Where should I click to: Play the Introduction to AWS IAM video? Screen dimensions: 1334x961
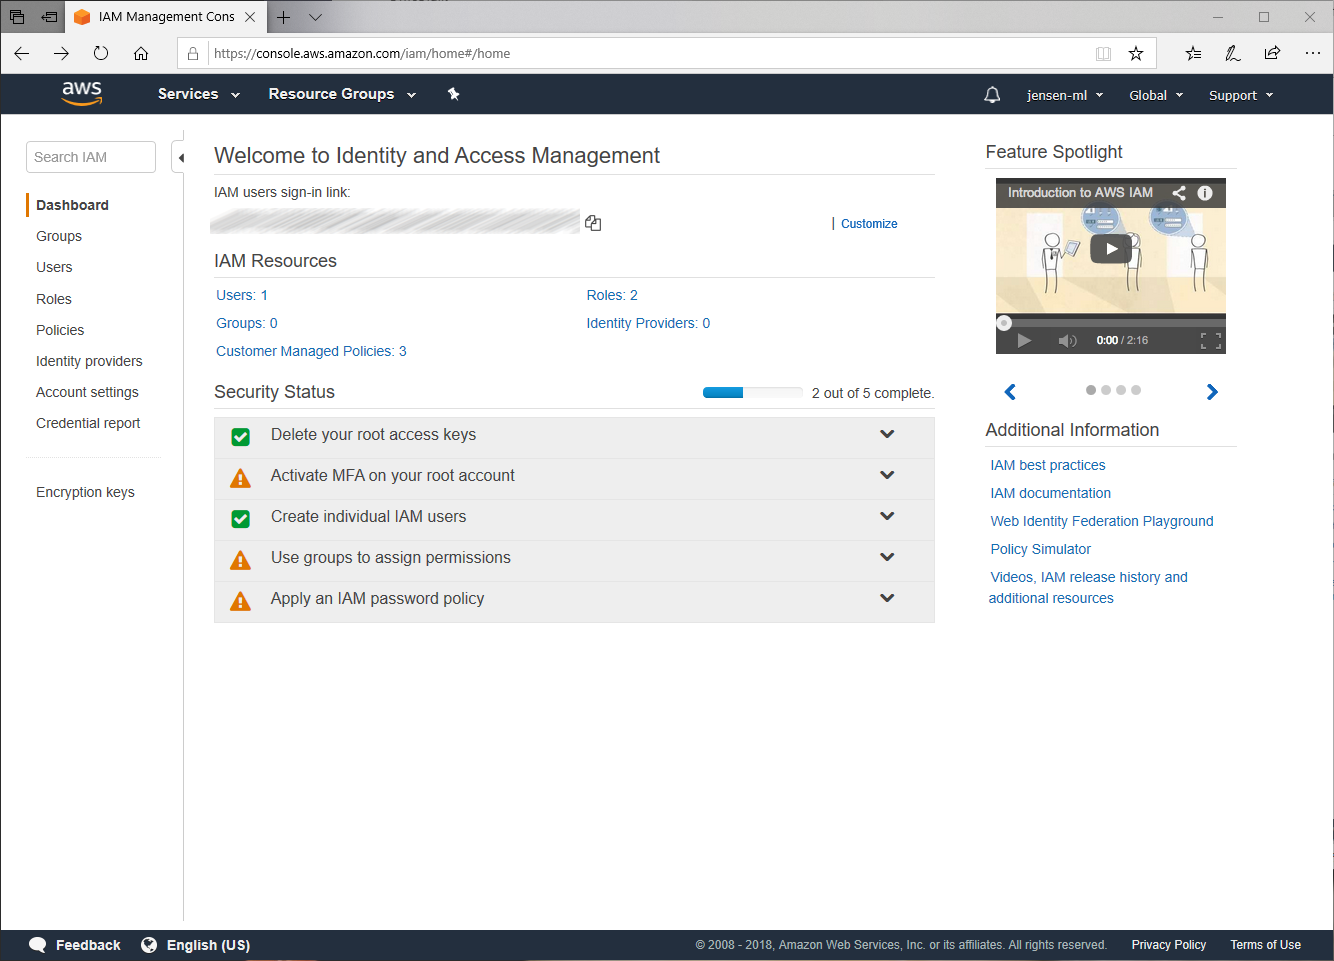pyautogui.click(x=1110, y=249)
